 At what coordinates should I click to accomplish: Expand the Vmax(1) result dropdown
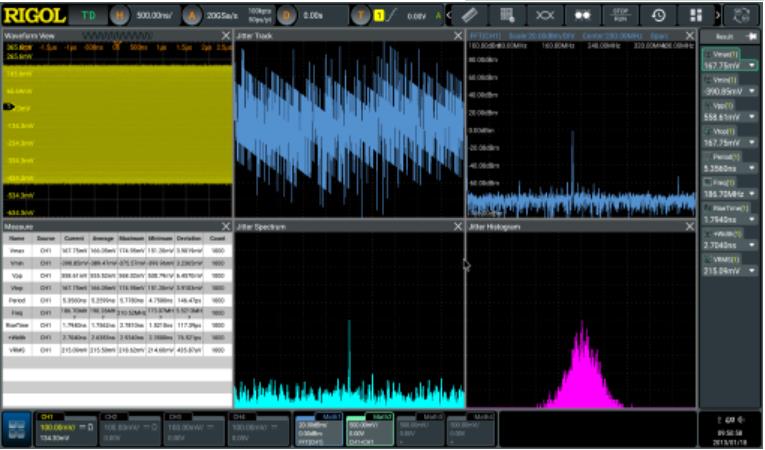pyautogui.click(x=751, y=67)
